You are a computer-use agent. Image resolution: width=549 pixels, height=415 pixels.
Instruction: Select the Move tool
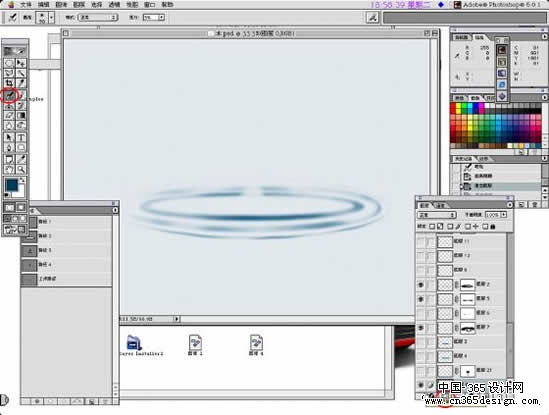point(21,63)
